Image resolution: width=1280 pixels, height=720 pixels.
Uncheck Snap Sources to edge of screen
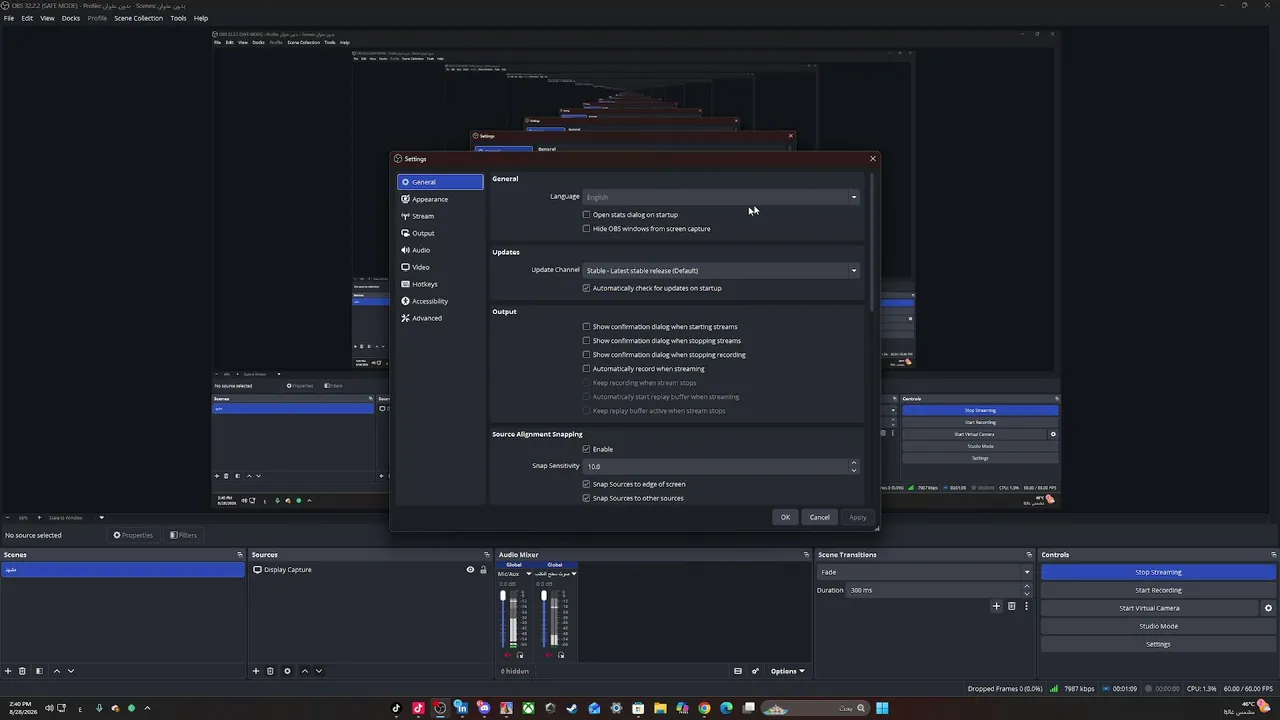coord(587,484)
